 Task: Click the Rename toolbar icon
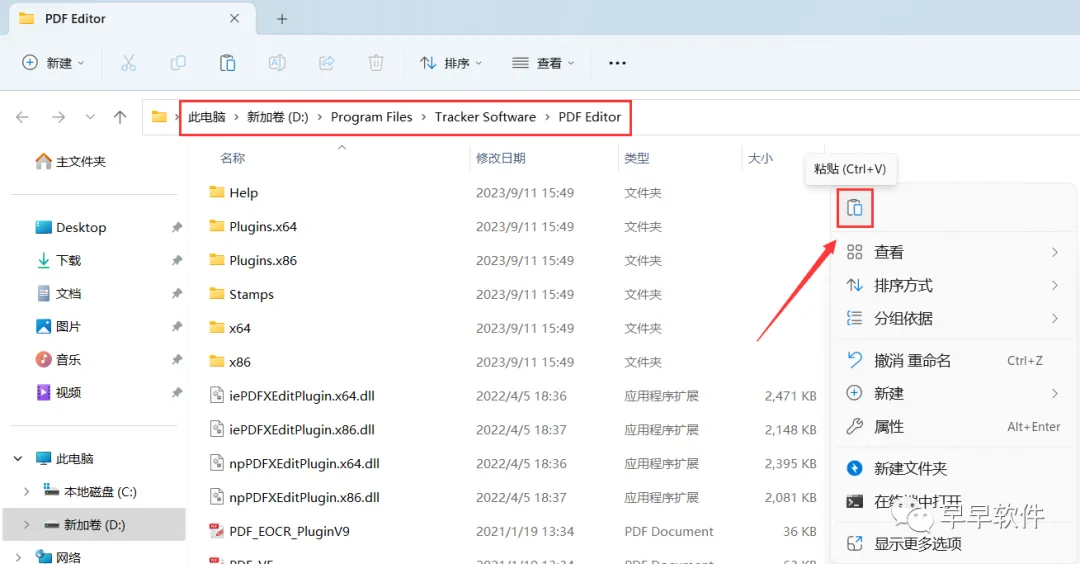(x=277, y=63)
